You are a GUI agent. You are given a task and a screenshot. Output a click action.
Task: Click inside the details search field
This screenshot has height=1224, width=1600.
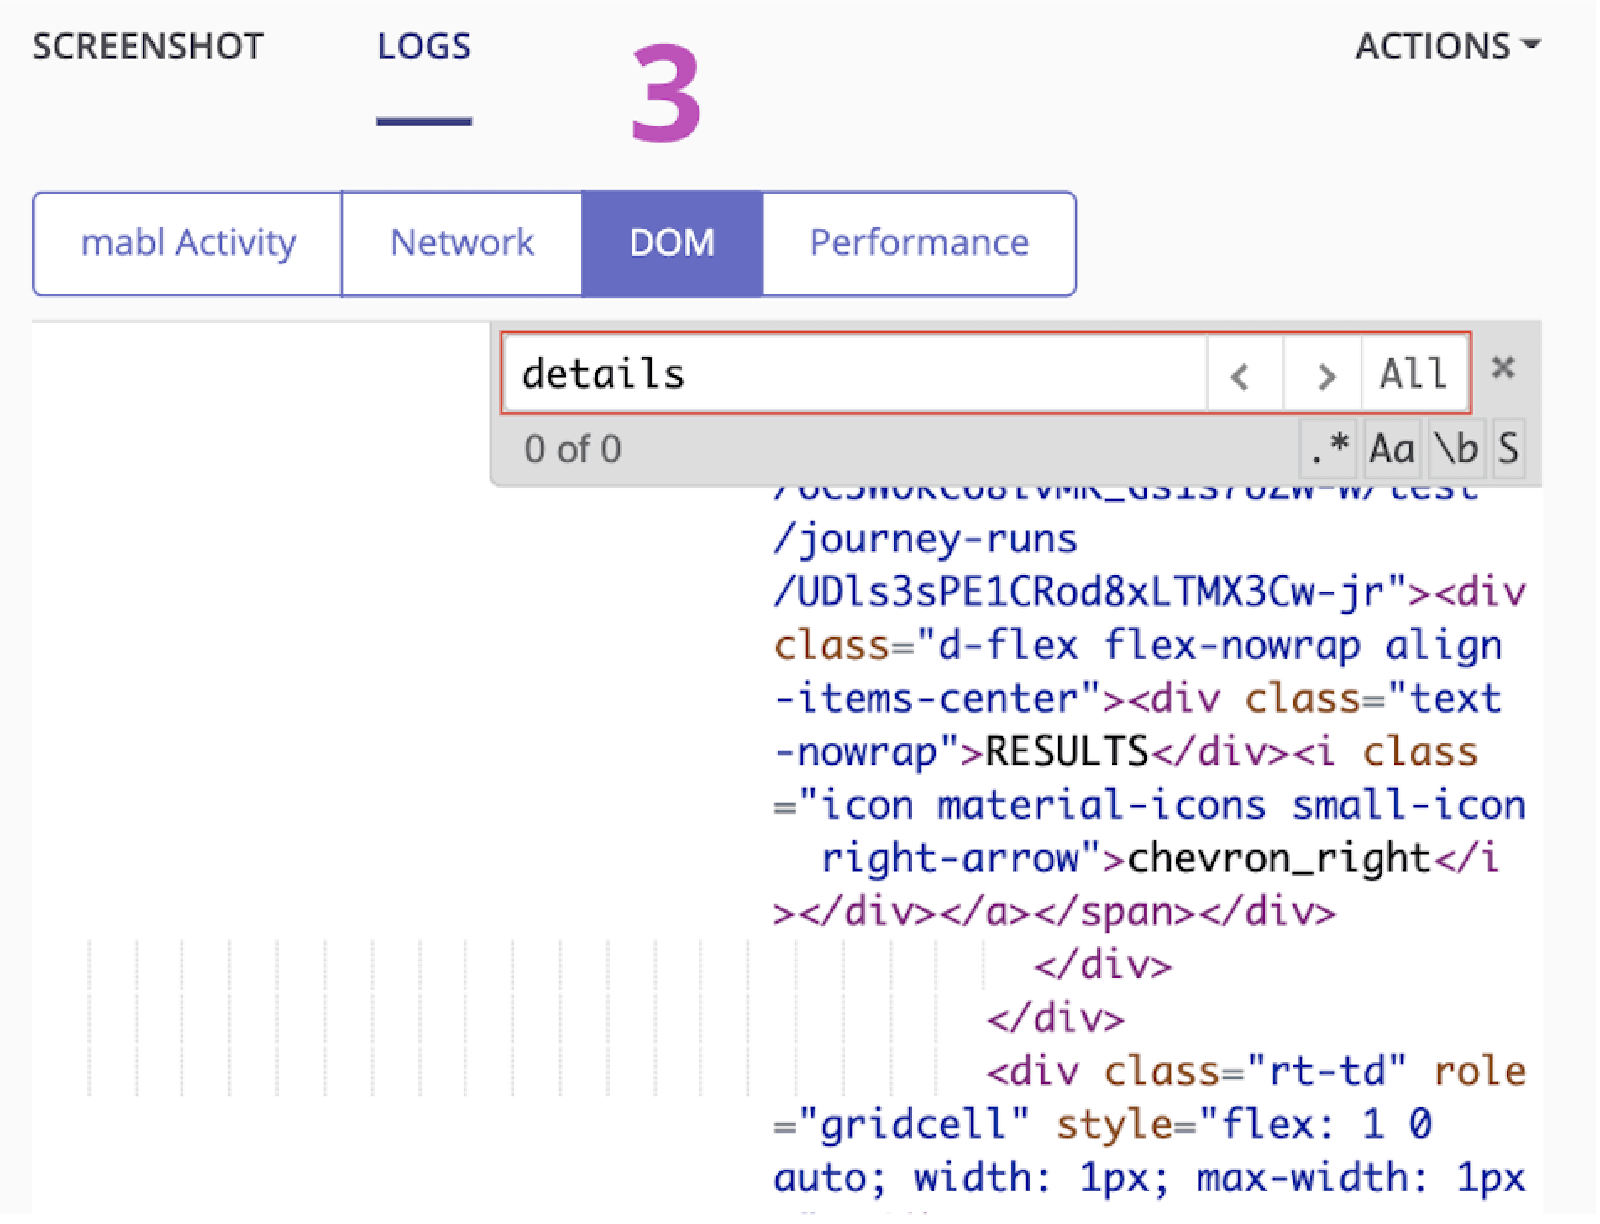point(850,374)
